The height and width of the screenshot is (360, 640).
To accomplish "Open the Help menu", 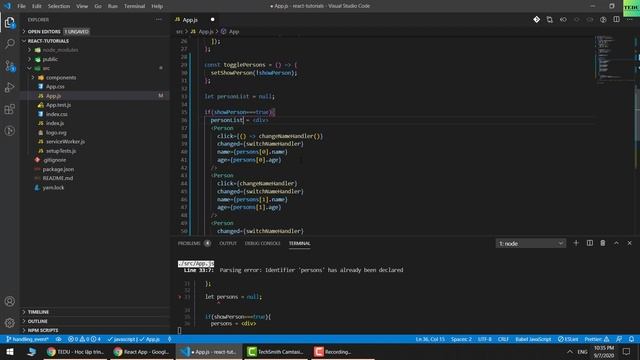I will point(157,6).
